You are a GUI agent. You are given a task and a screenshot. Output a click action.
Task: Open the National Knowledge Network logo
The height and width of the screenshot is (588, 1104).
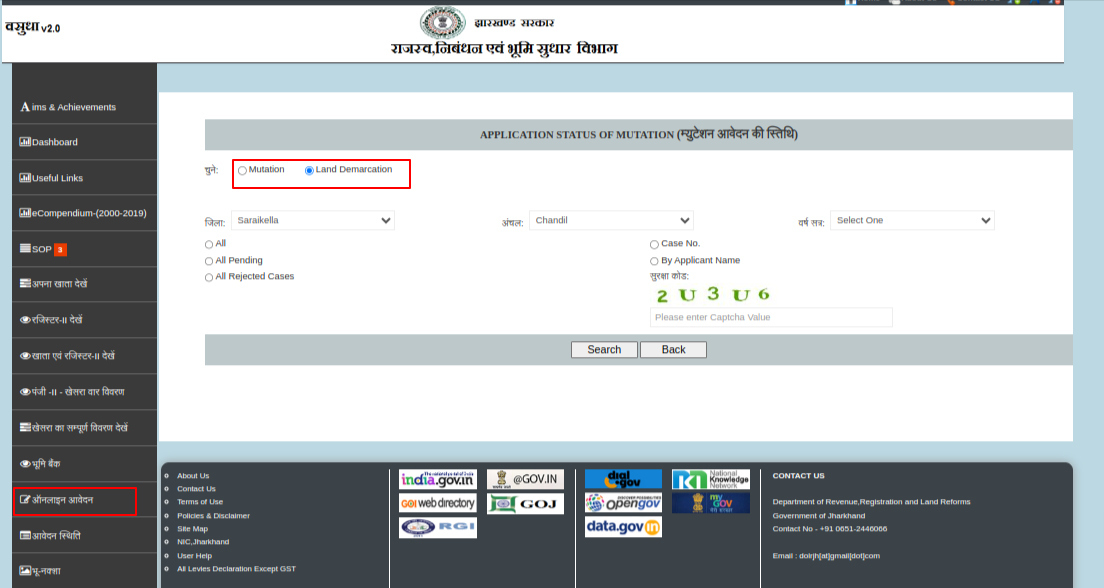coord(709,479)
